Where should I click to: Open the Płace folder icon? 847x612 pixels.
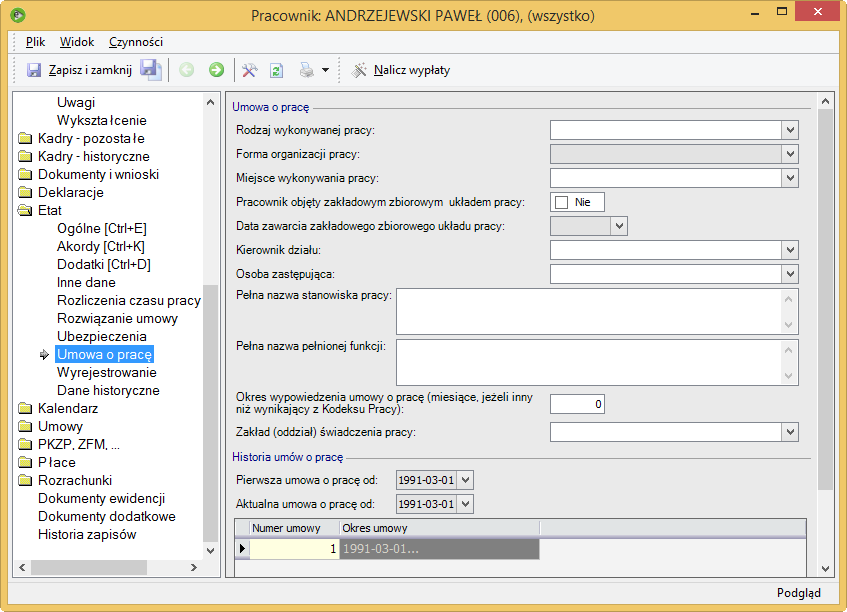tap(25, 462)
